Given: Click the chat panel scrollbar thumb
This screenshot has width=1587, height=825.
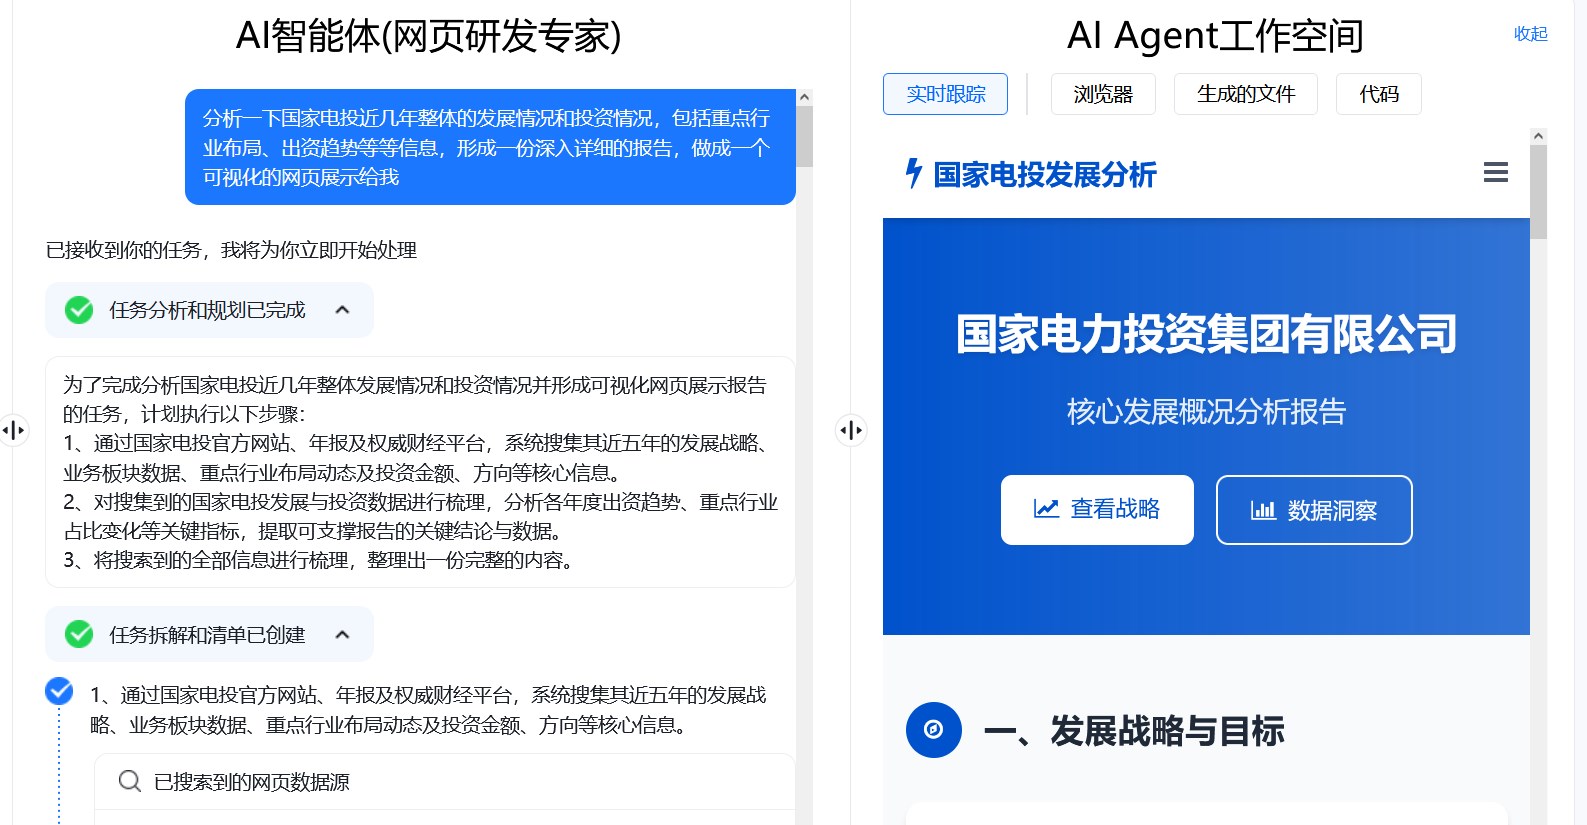Looking at the screenshot, I should coord(804,137).
